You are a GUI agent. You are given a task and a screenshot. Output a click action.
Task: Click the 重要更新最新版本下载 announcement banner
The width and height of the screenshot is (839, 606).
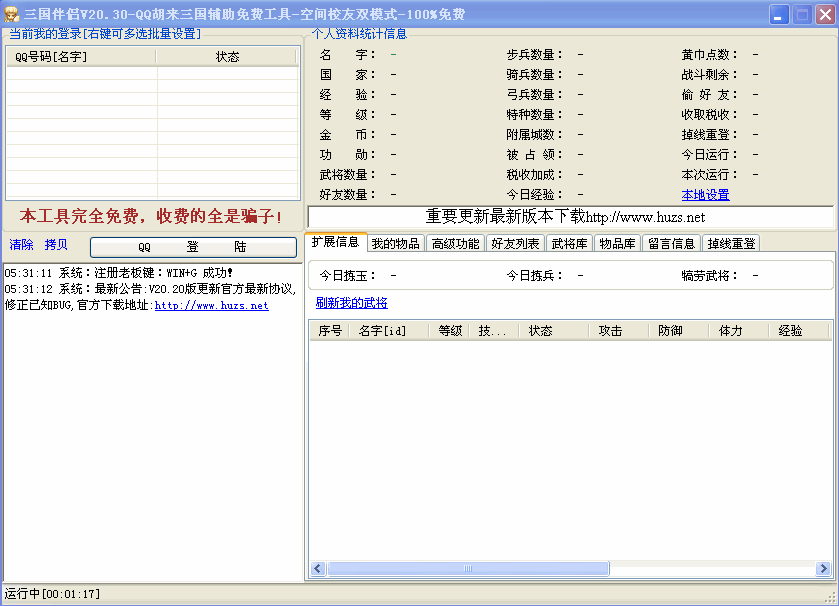[x=570, y=217]
